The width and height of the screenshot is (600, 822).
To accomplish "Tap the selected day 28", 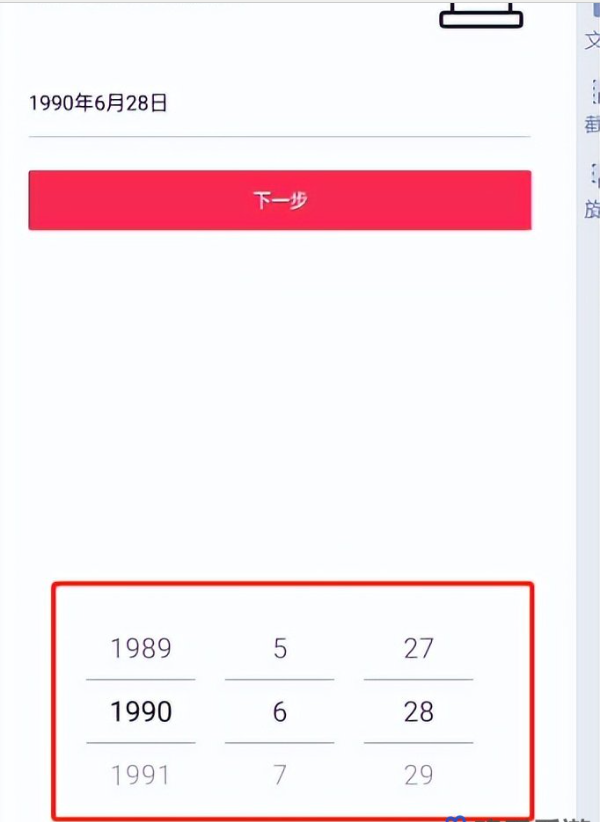I will tap(419, 711).
